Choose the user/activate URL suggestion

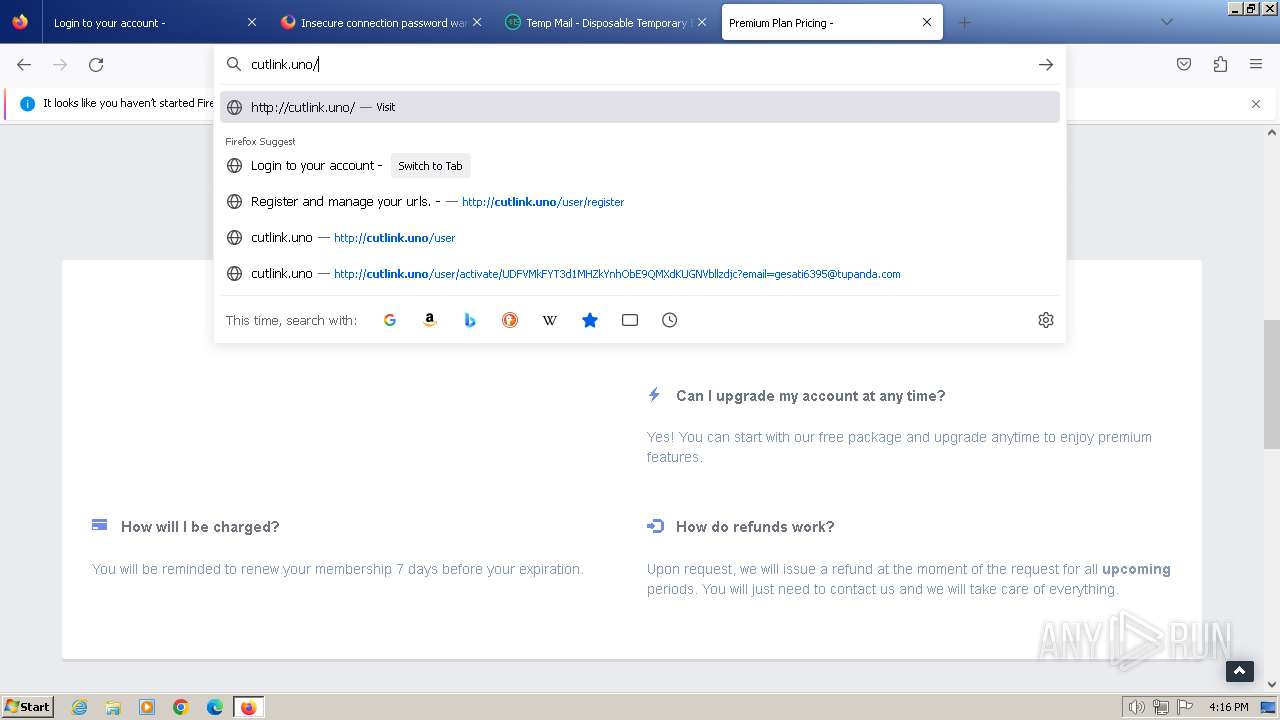point(640,274)
